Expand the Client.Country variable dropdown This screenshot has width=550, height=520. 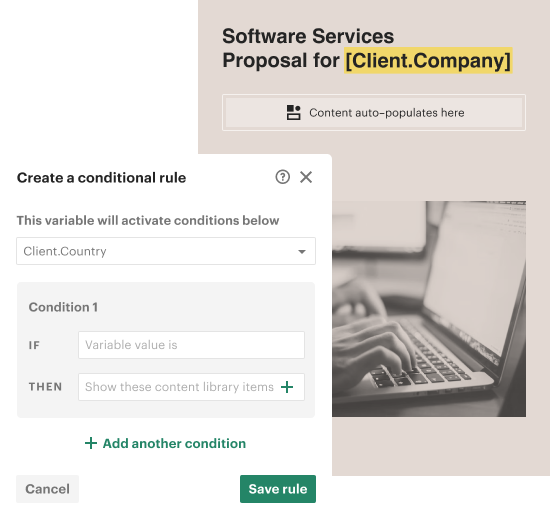[x=166, y=251]
